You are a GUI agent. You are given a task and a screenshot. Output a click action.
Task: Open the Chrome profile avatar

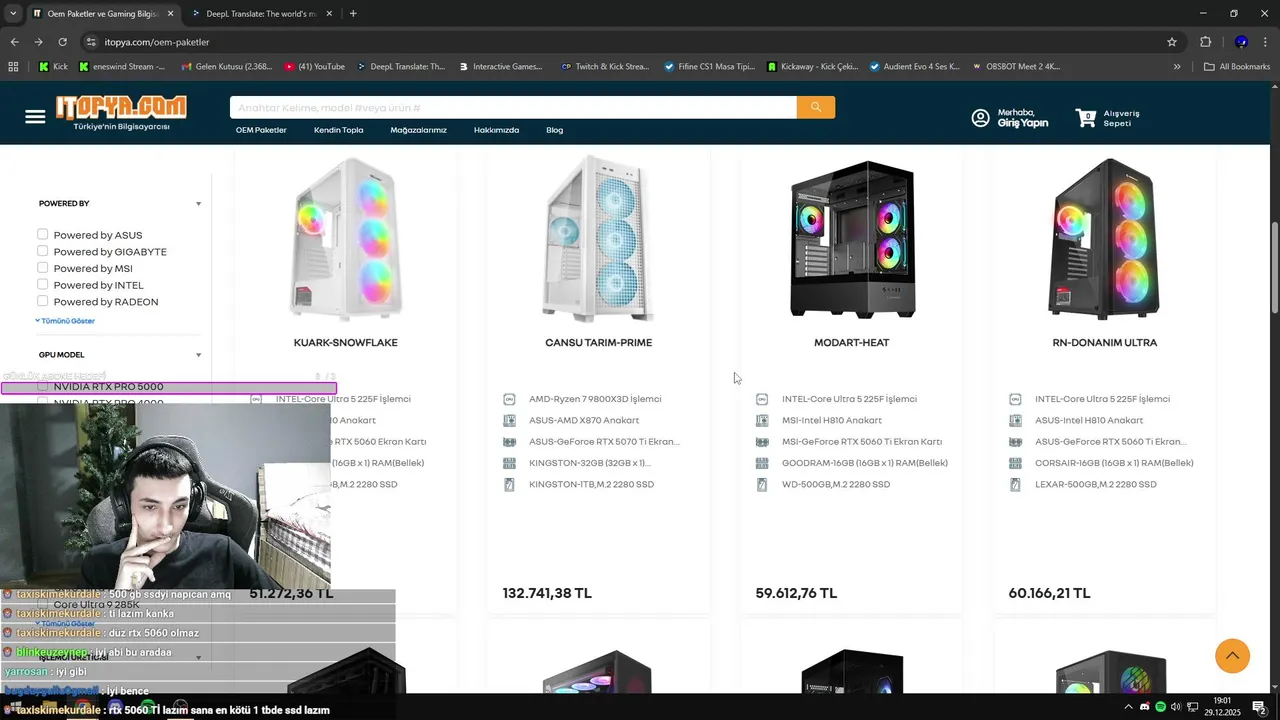click(1241, 42)
